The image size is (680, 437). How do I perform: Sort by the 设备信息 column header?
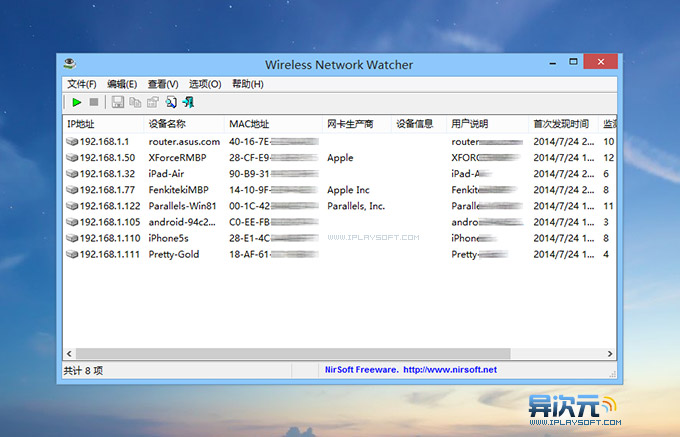click(419, 124)
